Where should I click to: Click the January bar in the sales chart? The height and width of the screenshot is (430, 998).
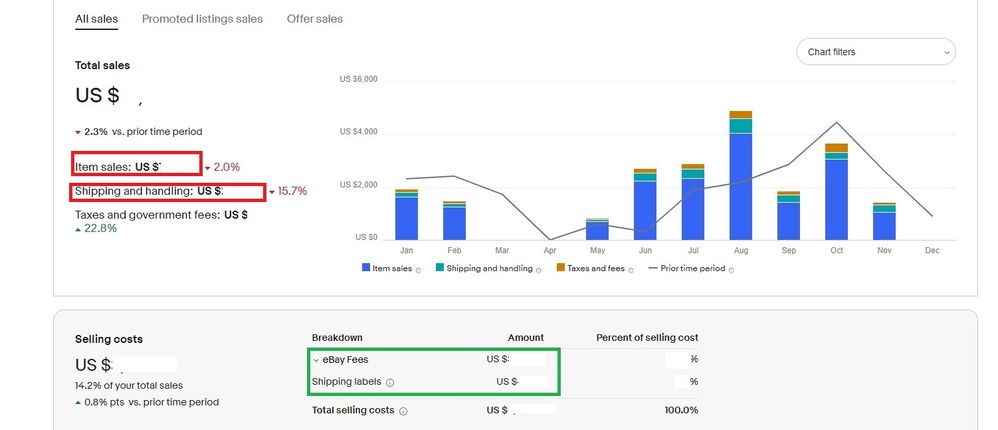point(406,215)
